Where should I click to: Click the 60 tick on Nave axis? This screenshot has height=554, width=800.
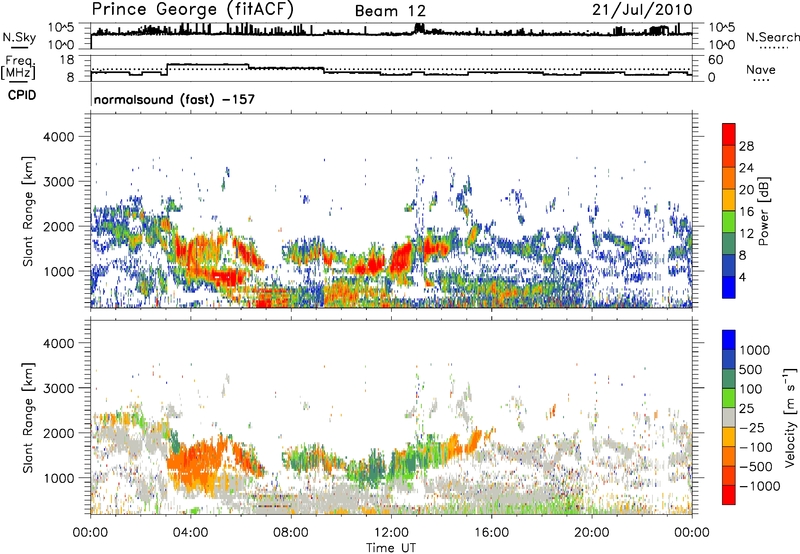click(716, 60)
